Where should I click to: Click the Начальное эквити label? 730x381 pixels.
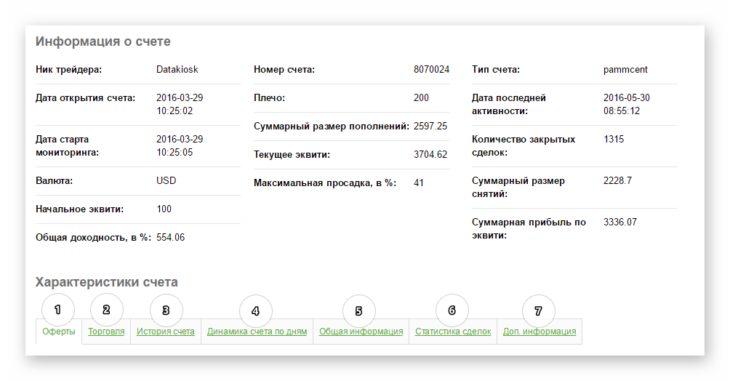80,209
